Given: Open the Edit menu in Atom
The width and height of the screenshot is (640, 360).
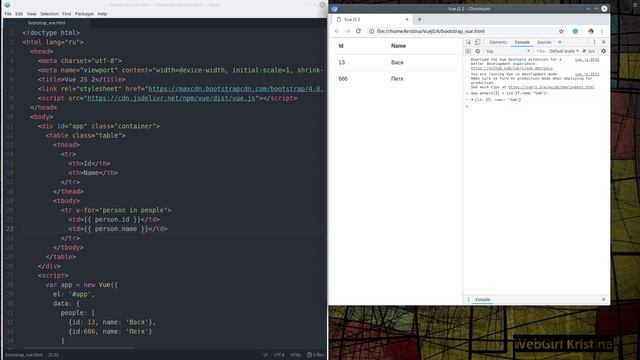Looking at the screenshot, I should tap(19, 14).
